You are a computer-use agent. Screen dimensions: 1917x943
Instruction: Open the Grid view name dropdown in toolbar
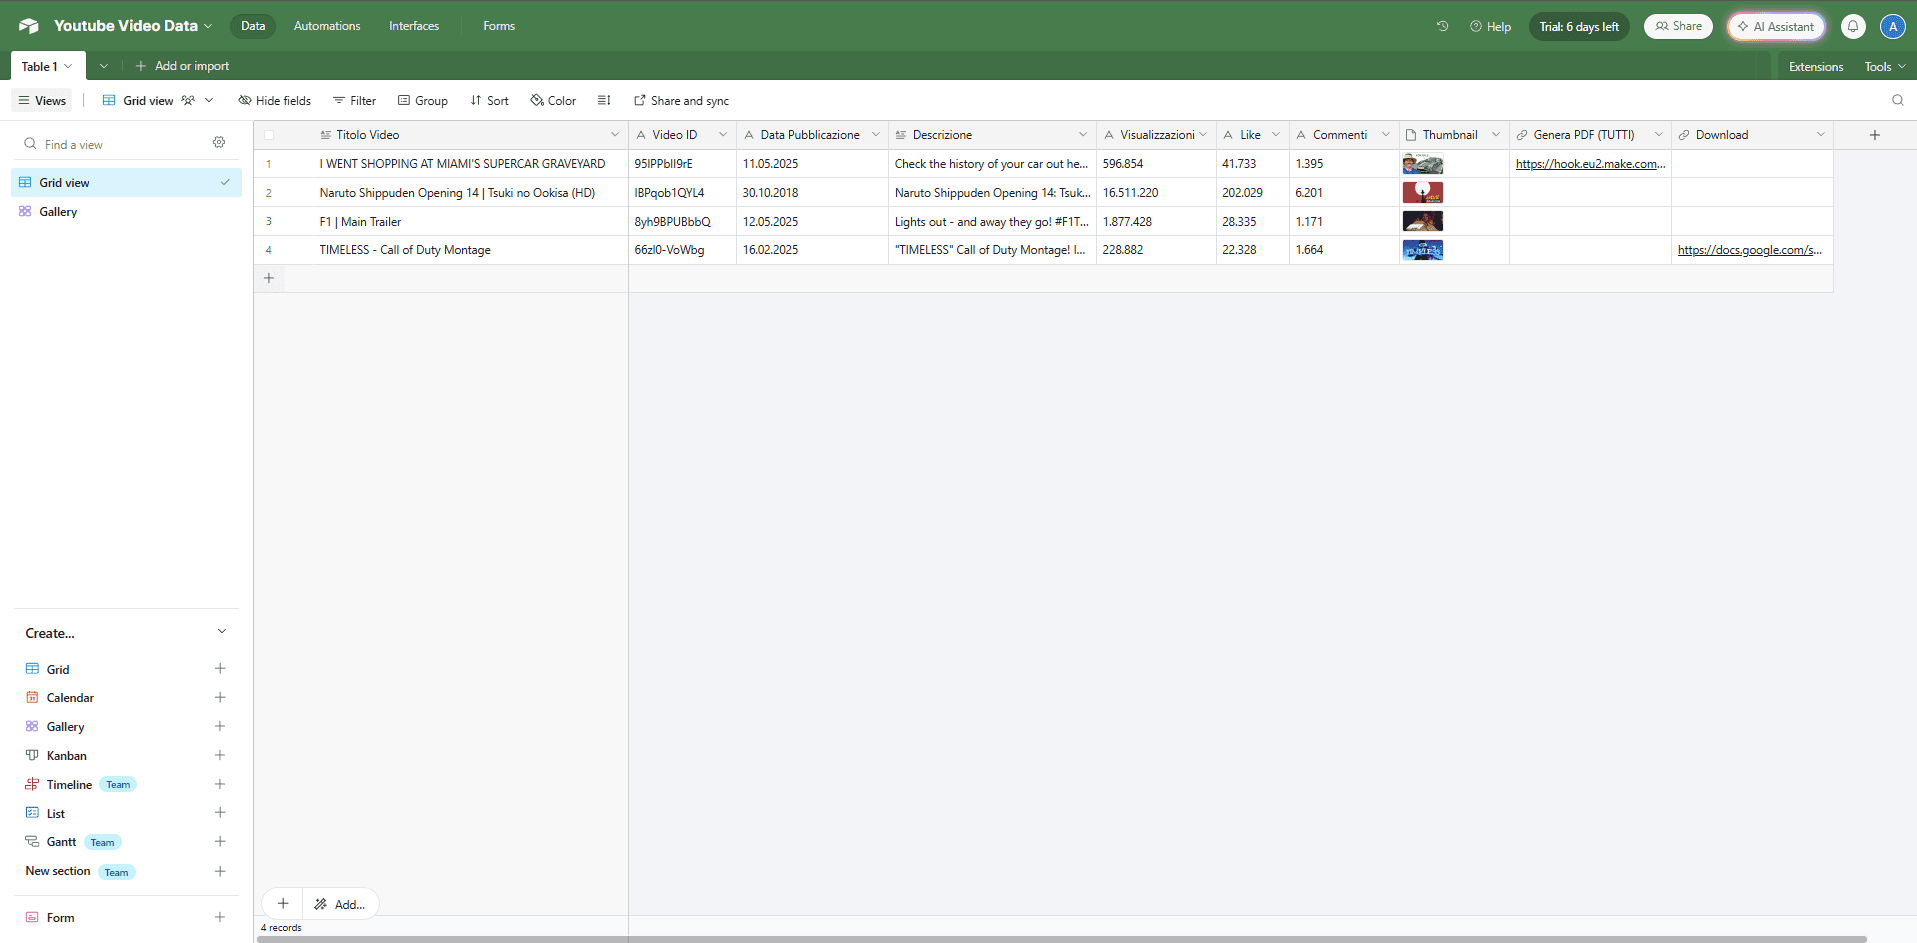209,100
